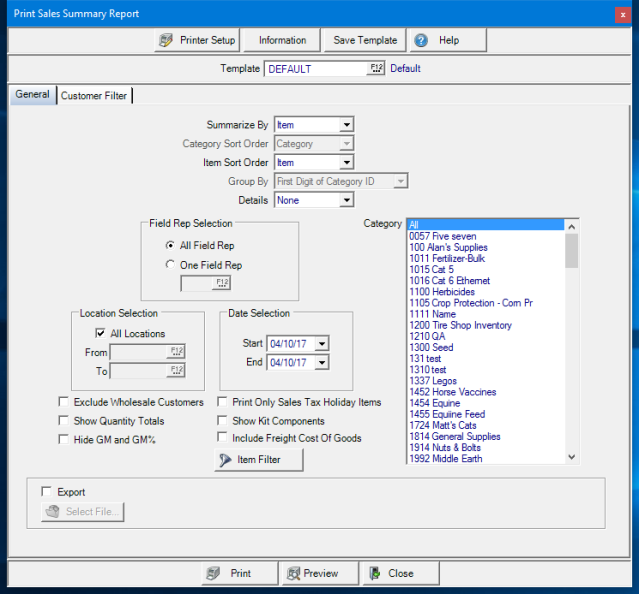Click the Printer Setup icon button

167,40
